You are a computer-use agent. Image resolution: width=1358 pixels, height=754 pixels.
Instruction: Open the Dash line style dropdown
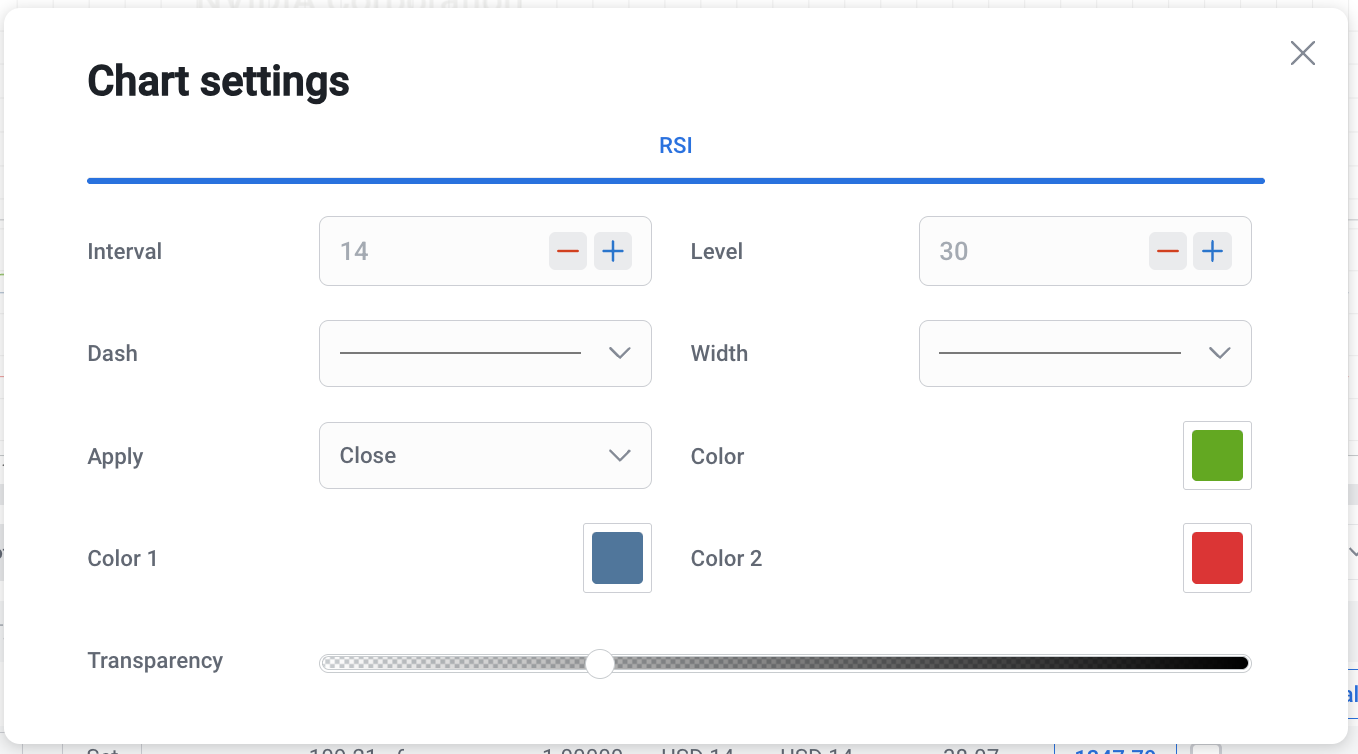point(485,353)
